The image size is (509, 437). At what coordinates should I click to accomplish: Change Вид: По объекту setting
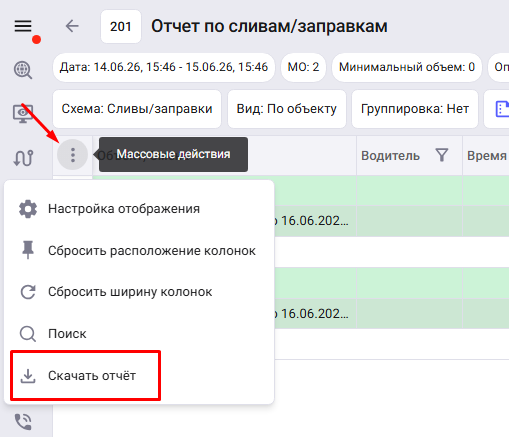(287, 109)
